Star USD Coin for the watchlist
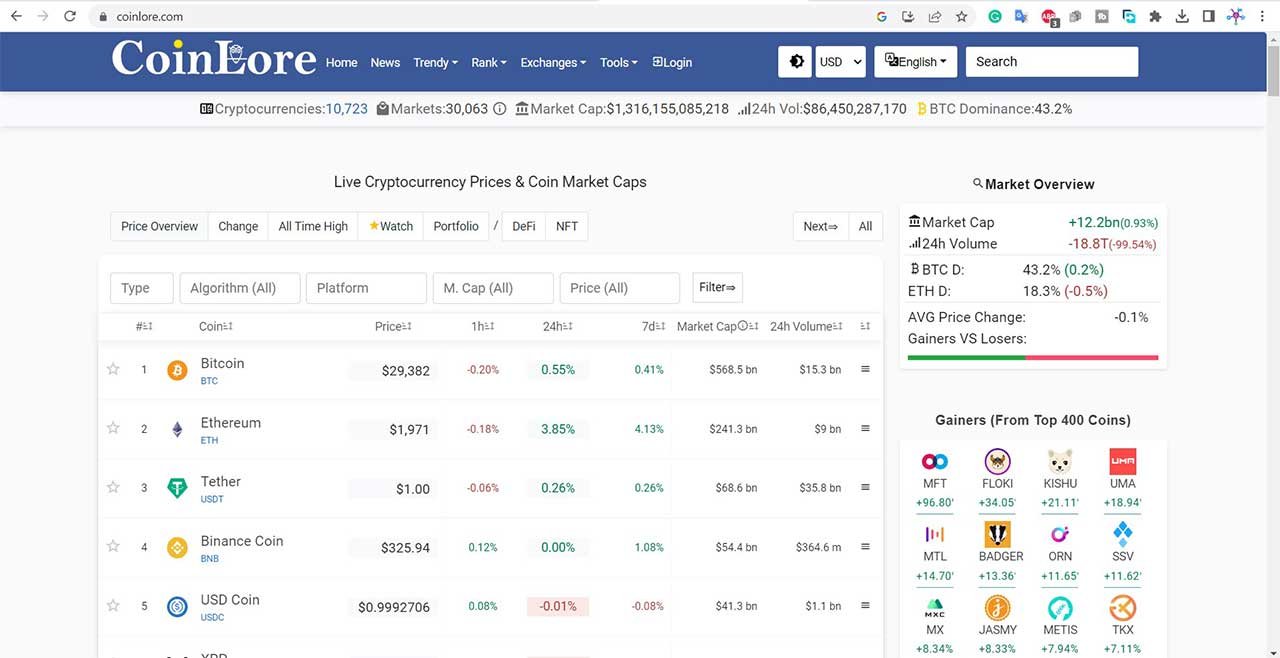 tap(113, 605)
